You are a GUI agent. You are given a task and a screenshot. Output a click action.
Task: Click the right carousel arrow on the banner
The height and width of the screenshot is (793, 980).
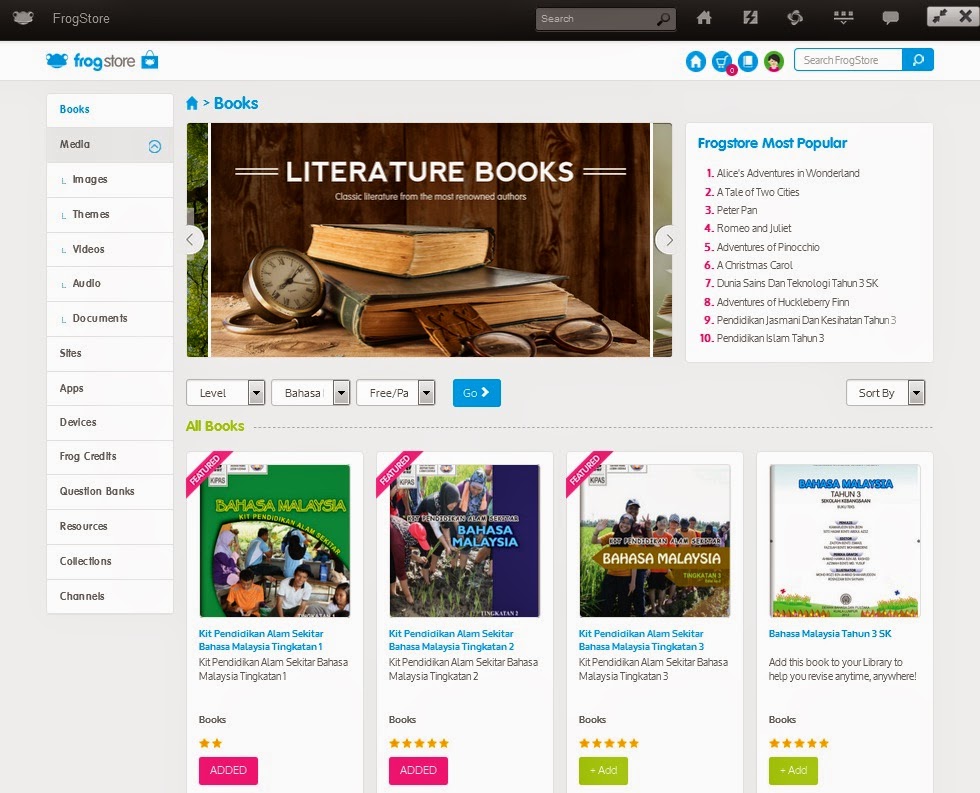[x=668, y=240]
